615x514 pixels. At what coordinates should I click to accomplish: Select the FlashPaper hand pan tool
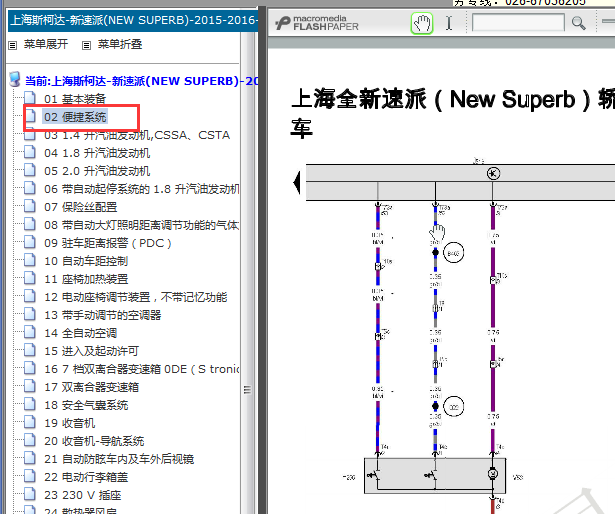[x=422, y=23]
